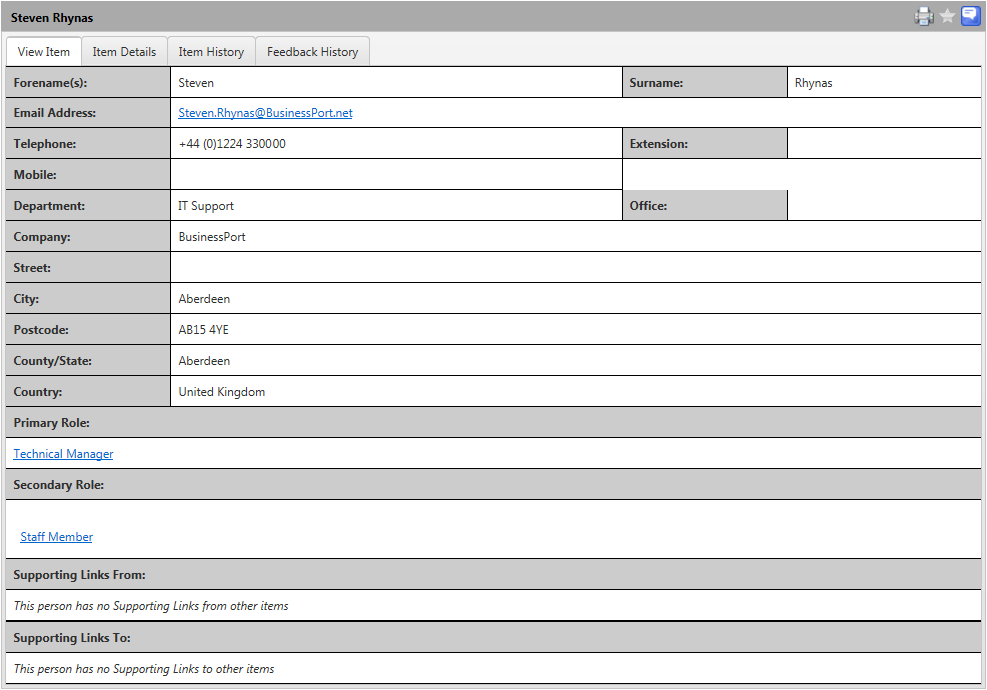Click the BusinessPort company value

(212, 237)
